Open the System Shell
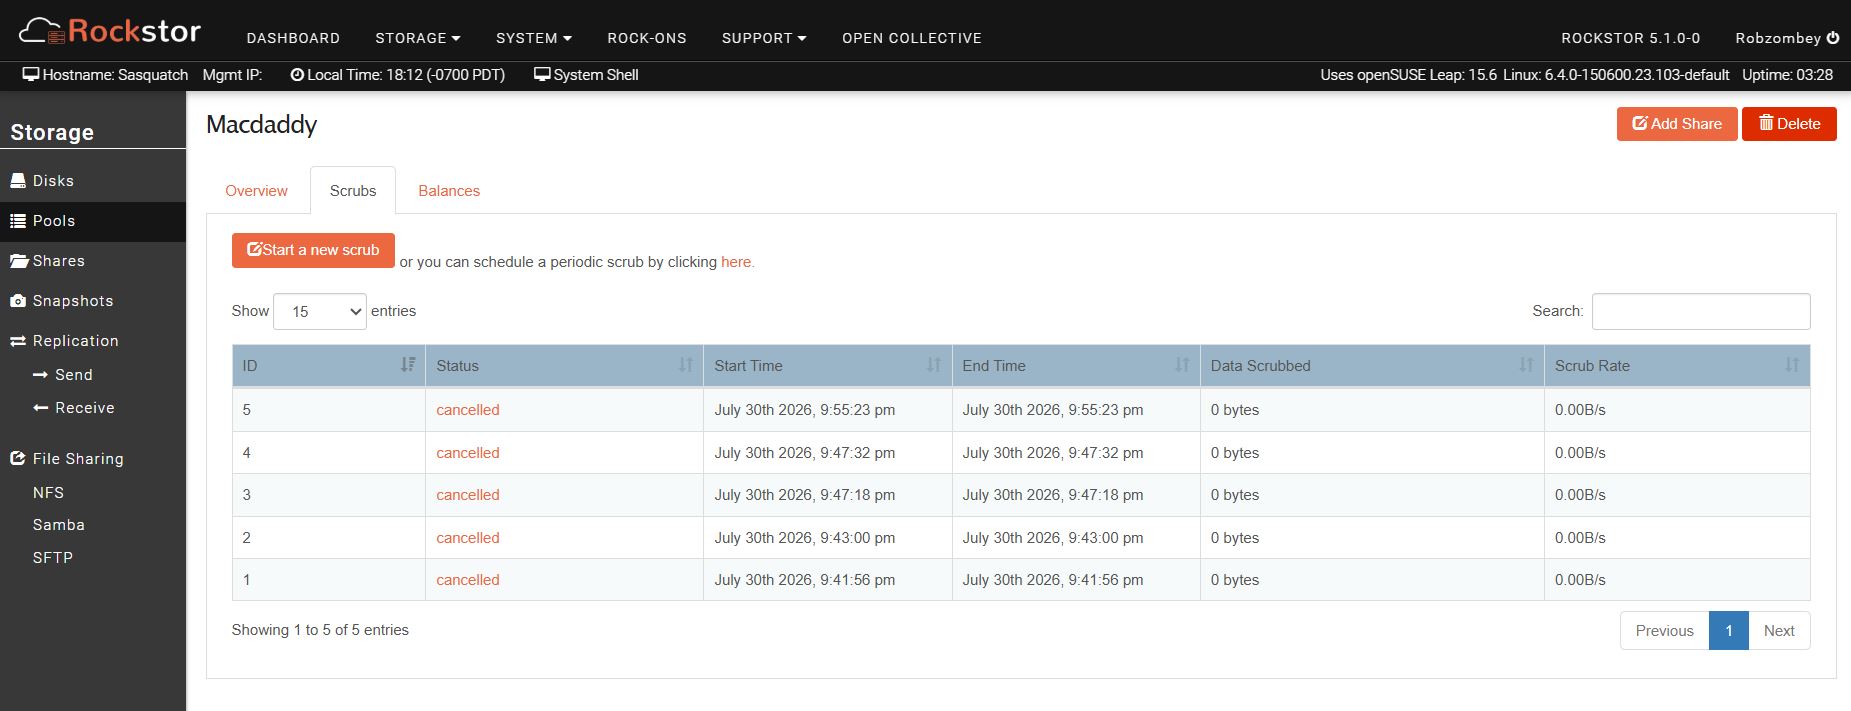 pos(586,75)
